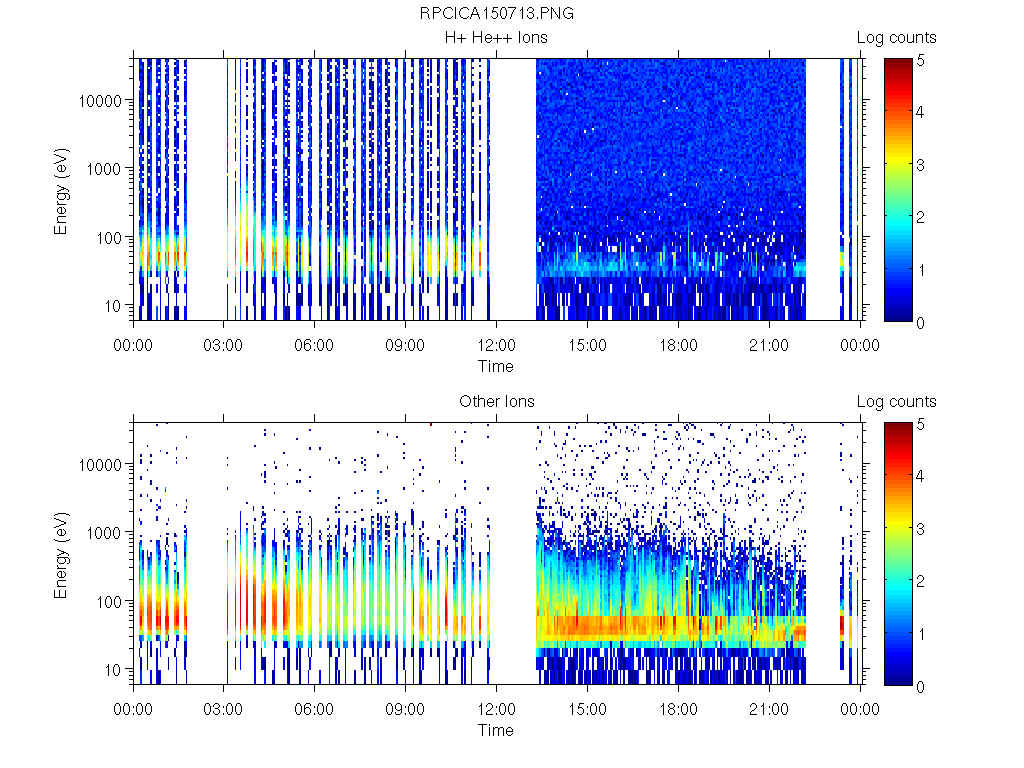
Task: Click the "3" label on upper colorbar
Action: pos(921,165)
